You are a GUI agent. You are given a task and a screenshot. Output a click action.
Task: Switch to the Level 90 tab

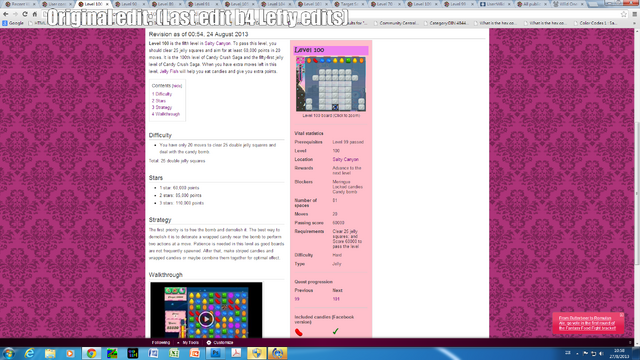[x=129, y=4]
